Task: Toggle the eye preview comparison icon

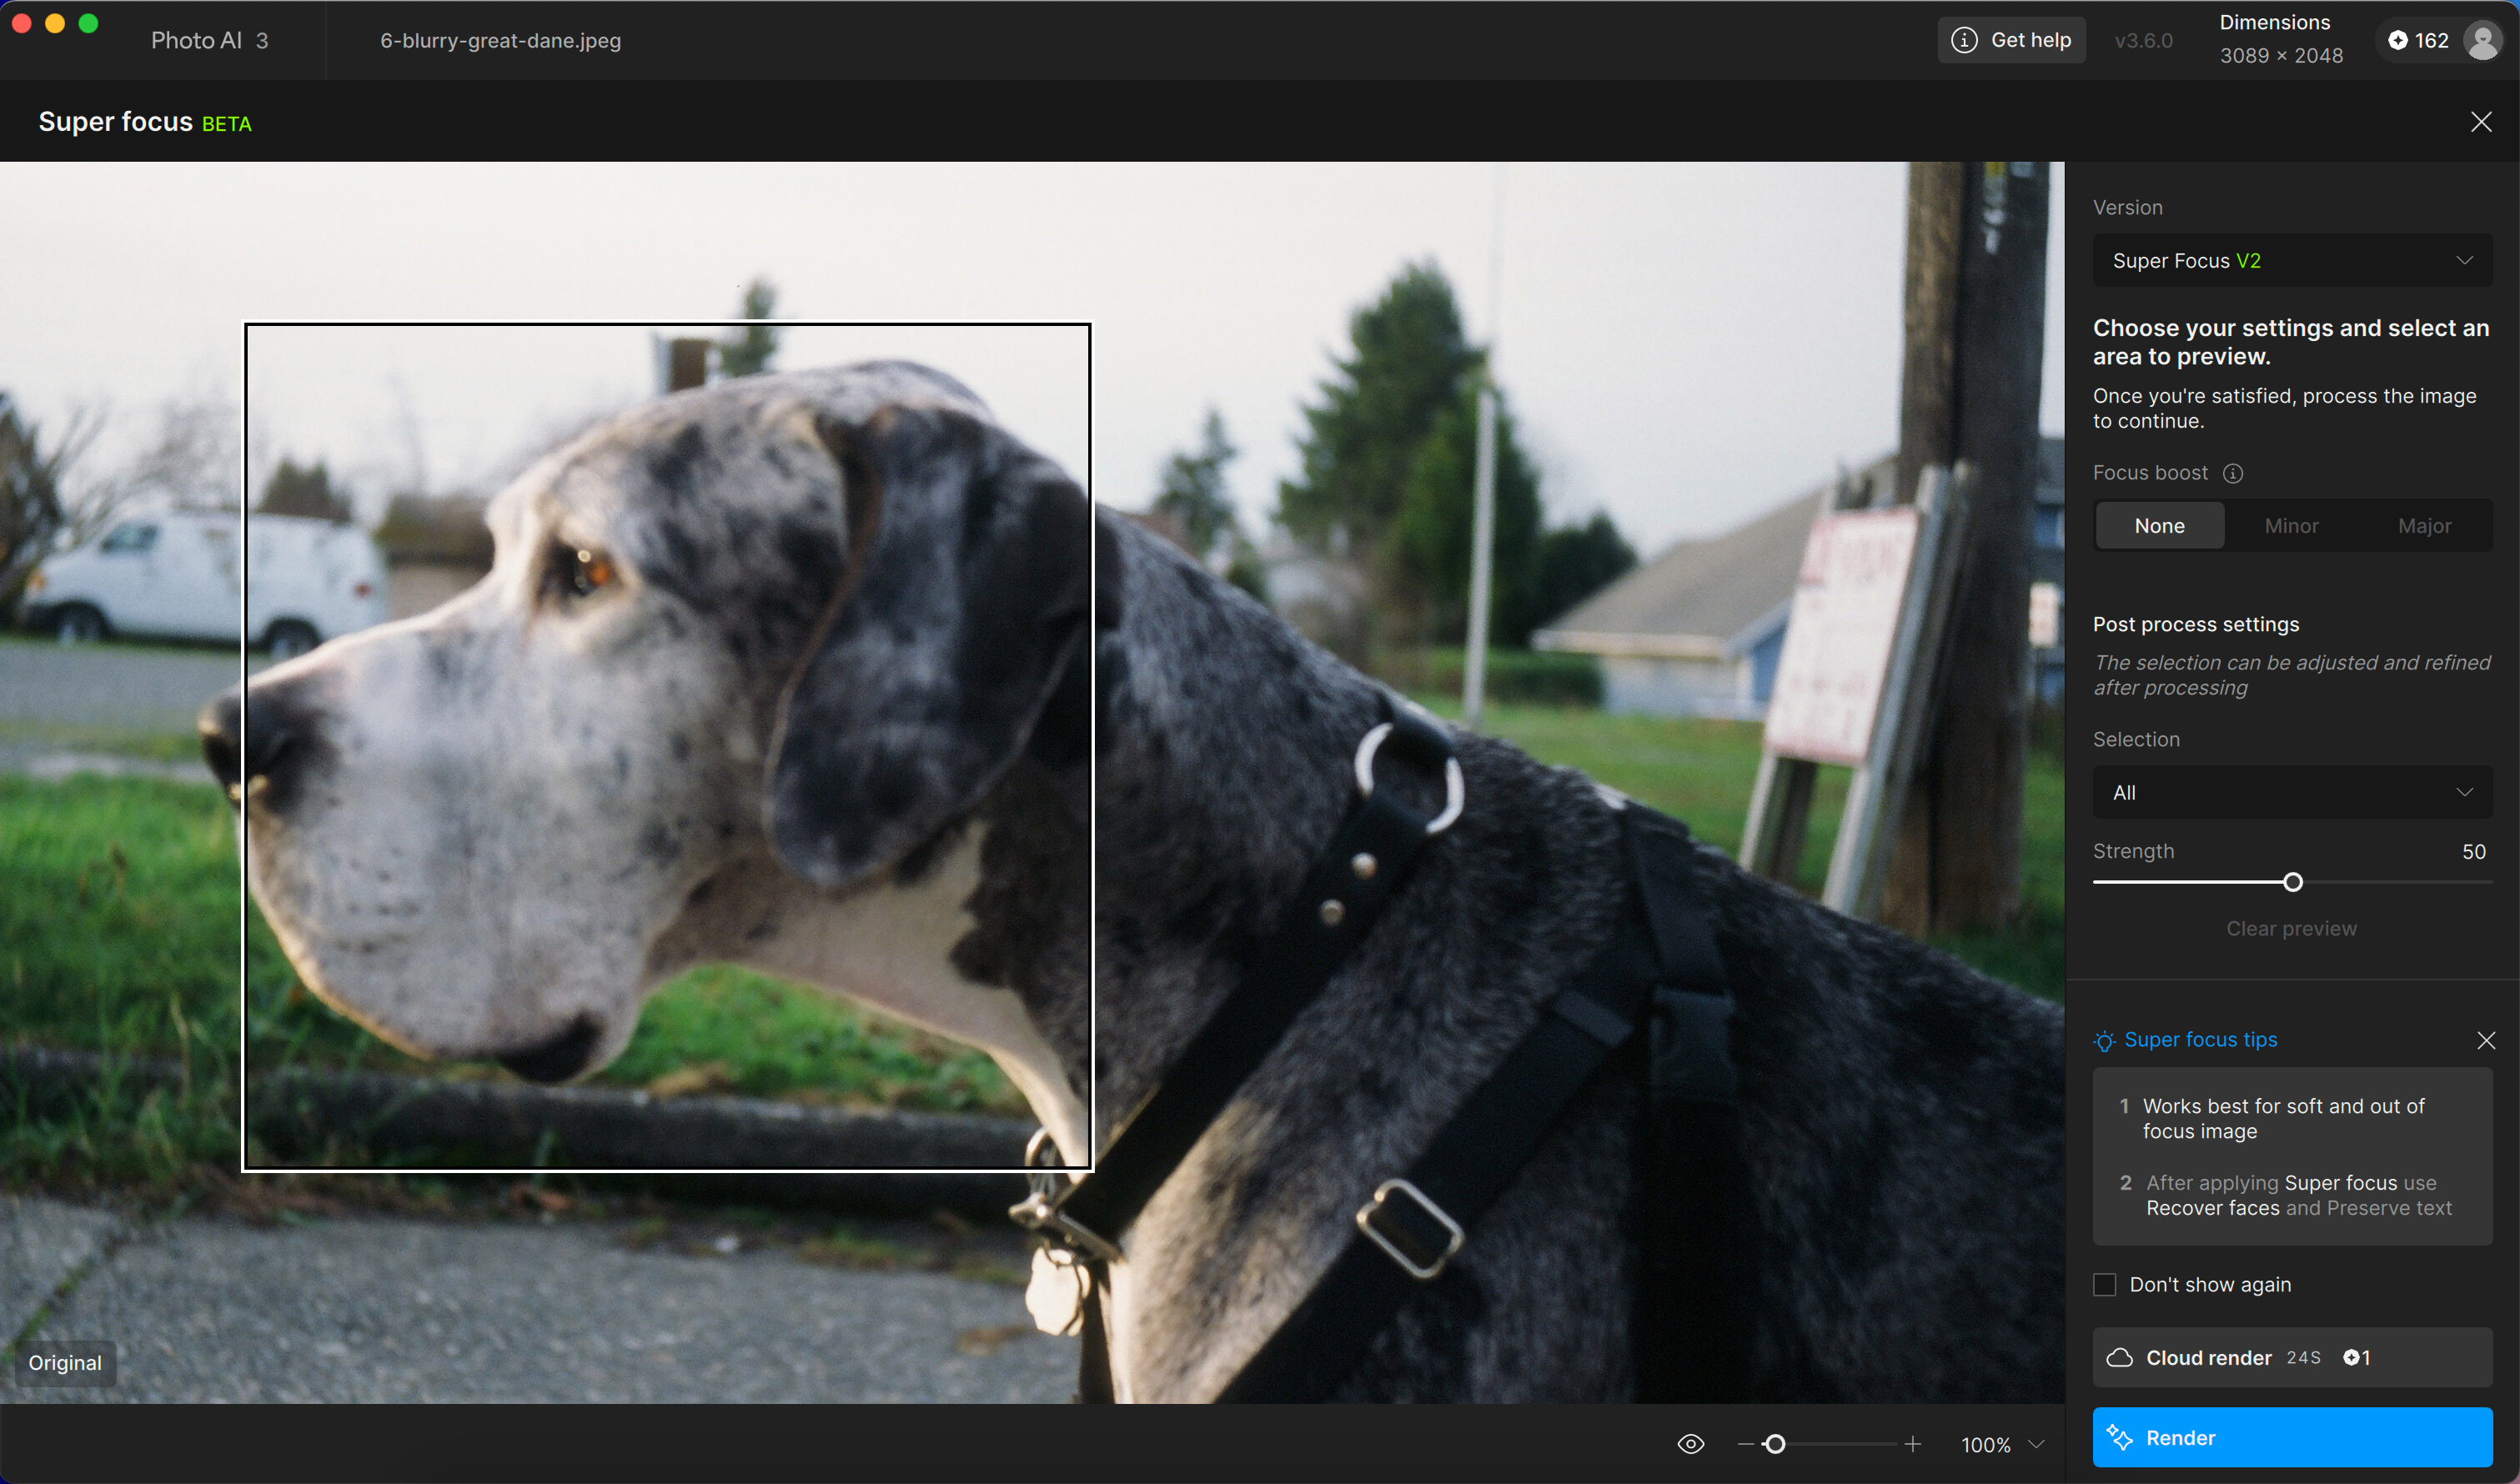Action: point(1691,1444)
